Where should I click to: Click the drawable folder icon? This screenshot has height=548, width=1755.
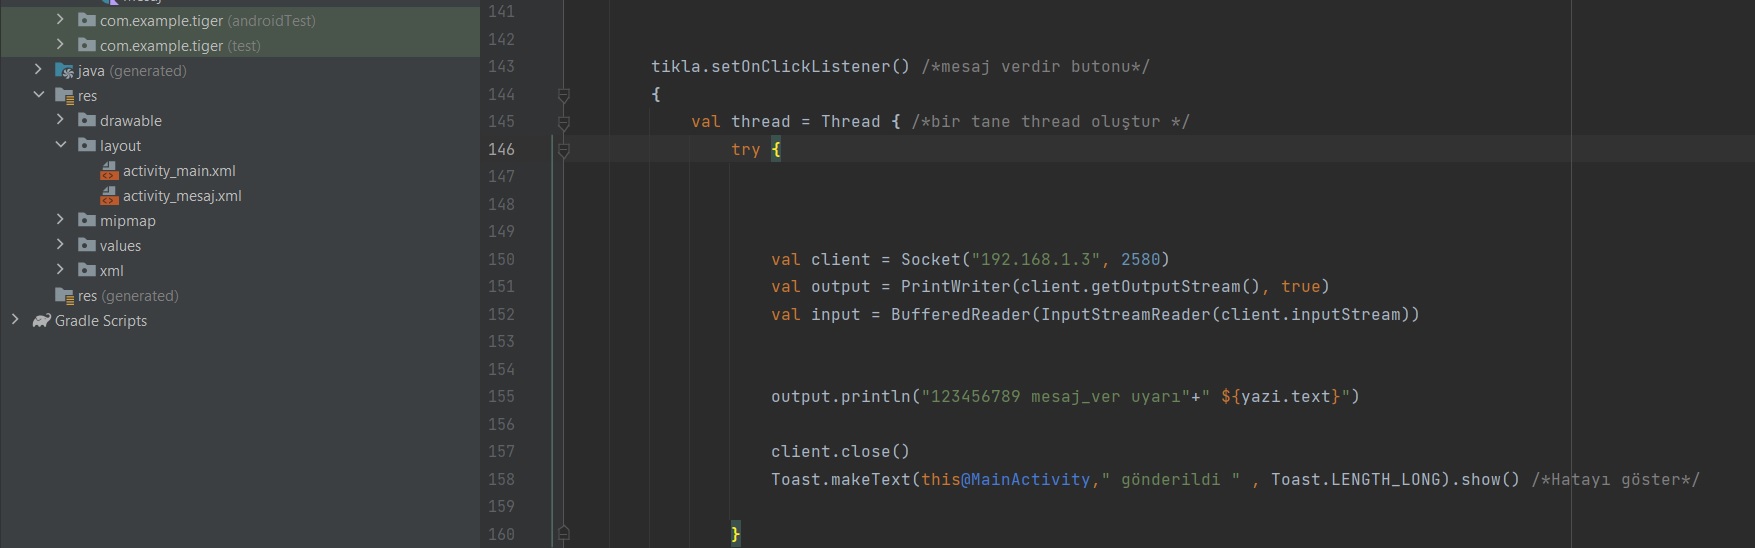(x=87, y=120)
